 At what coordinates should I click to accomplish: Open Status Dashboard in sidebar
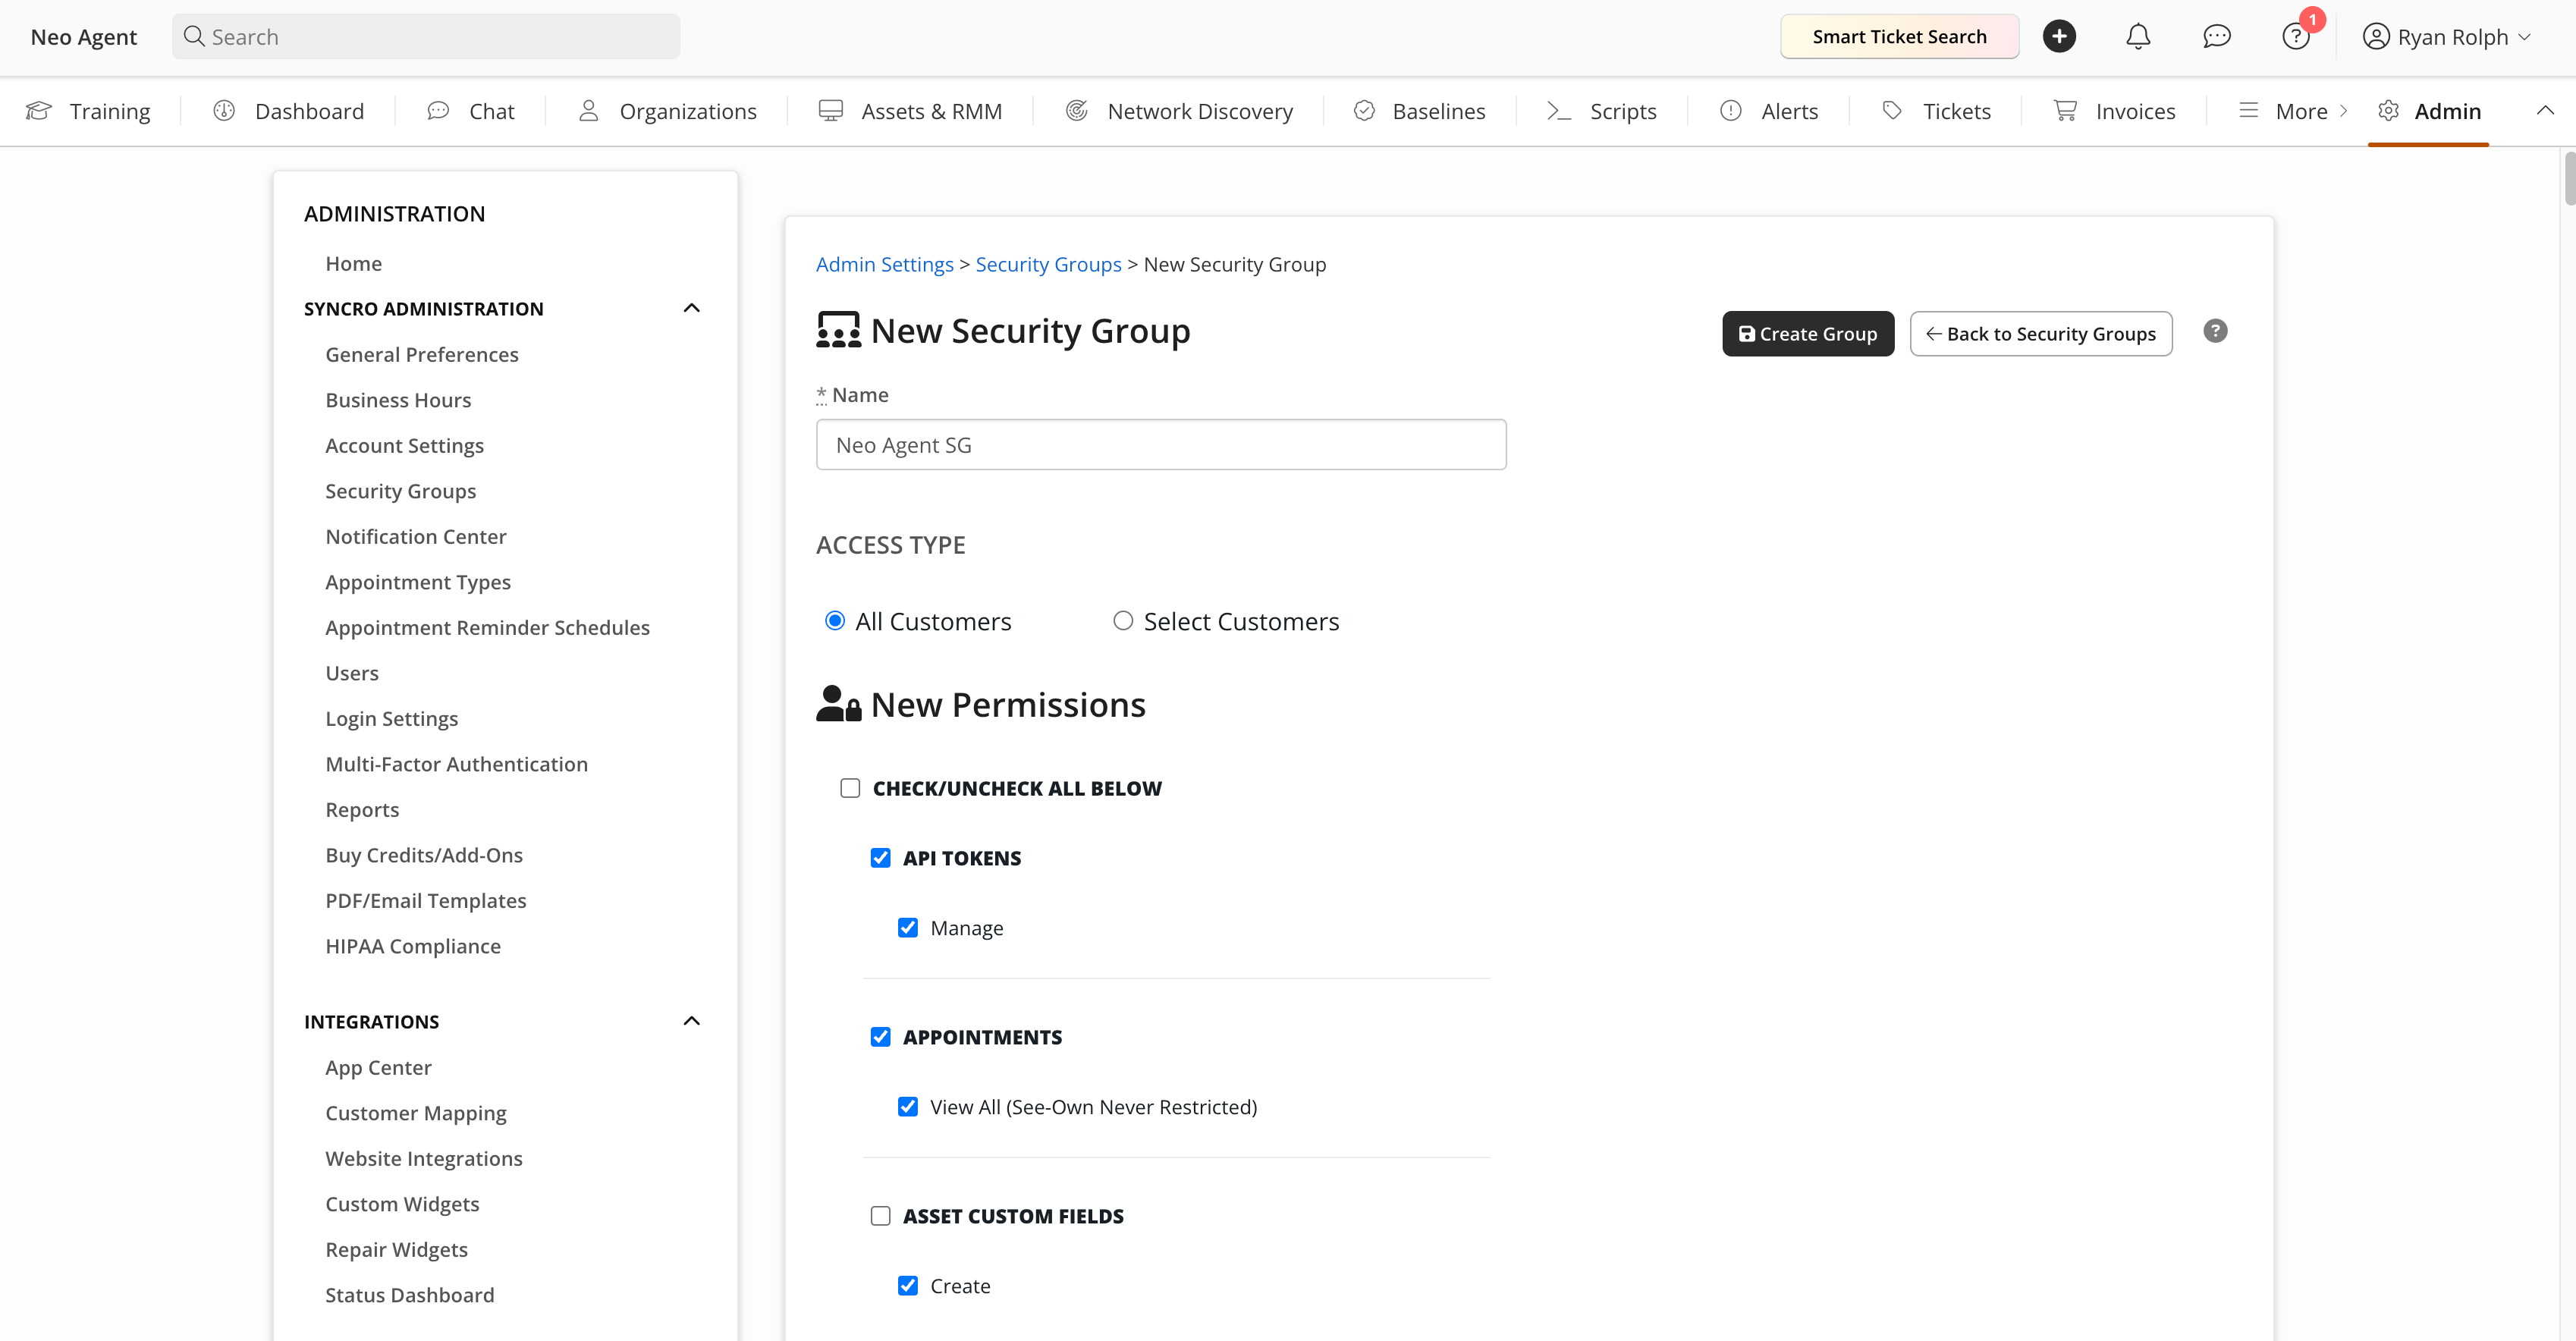pyautogui.click(x=410, y=1295)
